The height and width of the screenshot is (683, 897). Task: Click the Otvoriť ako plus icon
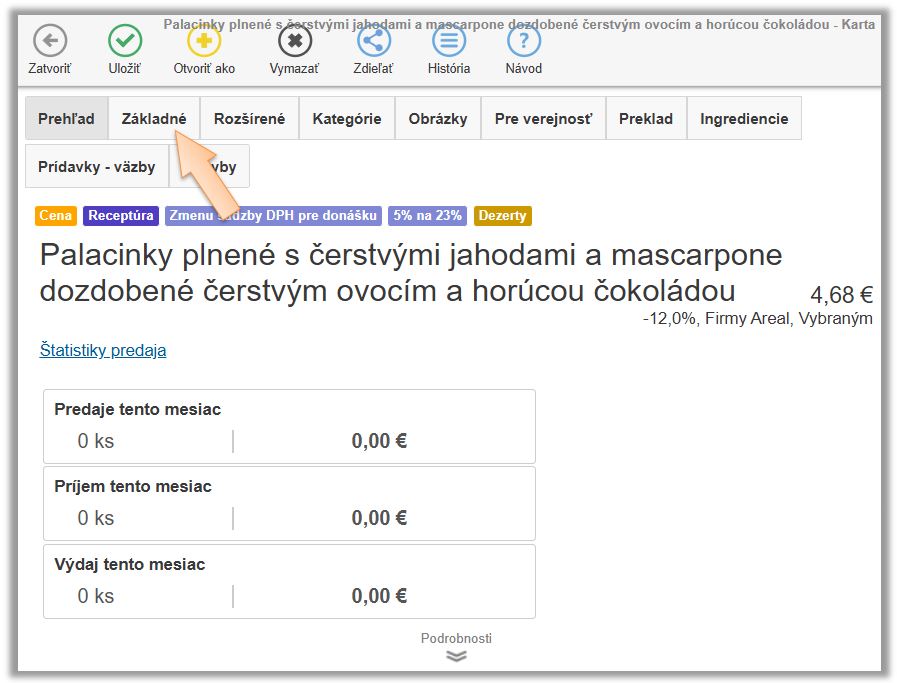pyautogui.click(x=204, y=41)
